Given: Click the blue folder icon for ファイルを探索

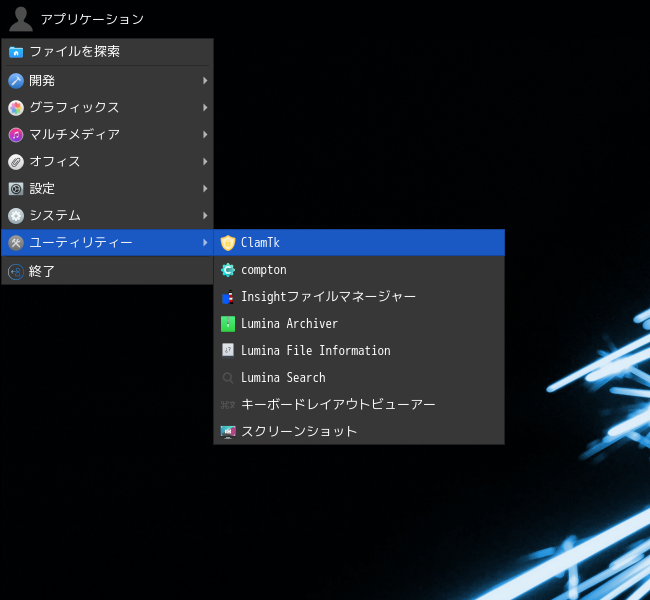Looking at the screenshot, I should tap(16, 52).
